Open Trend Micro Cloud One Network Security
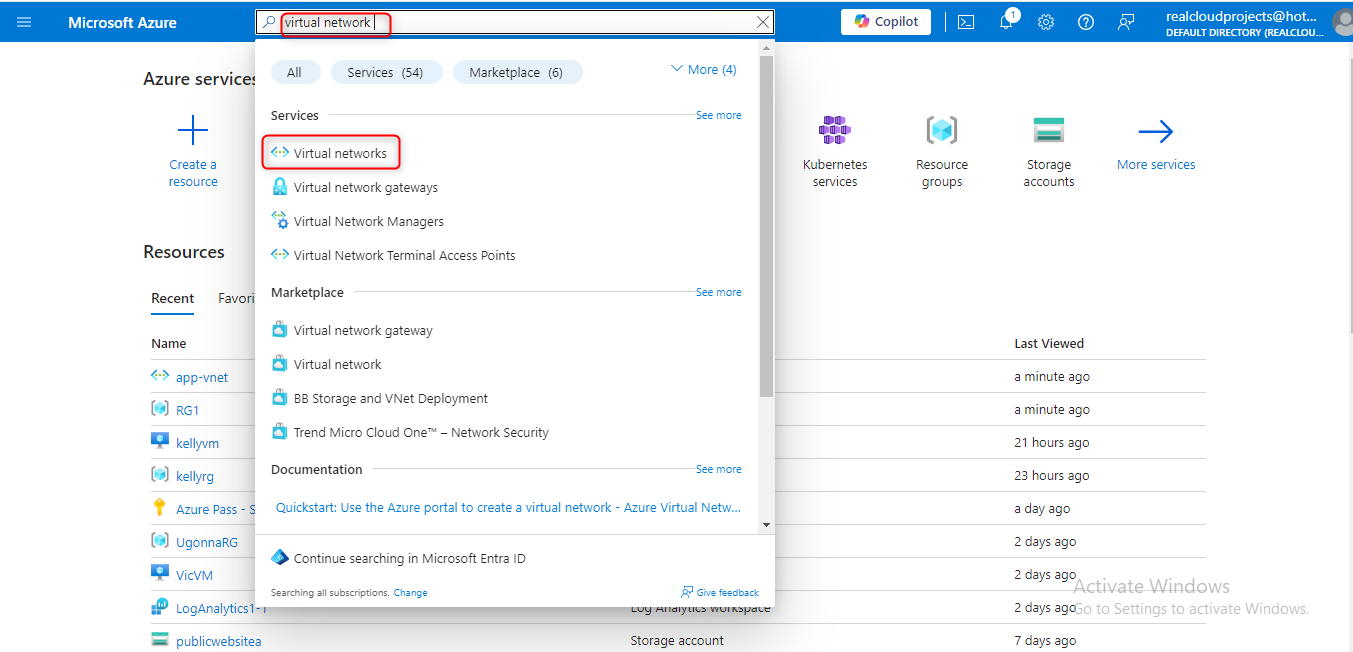Screen dimensions: 1353x652 [421, 432]
